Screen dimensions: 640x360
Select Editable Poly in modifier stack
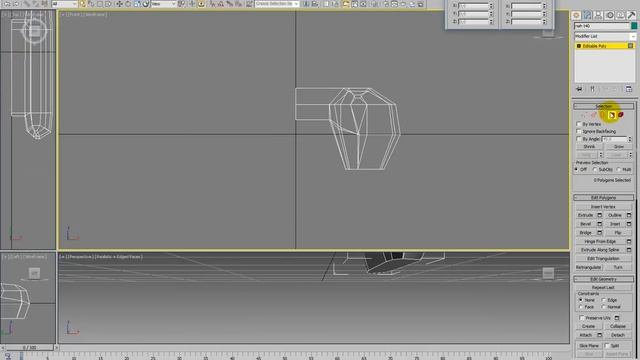click(604, 46)
